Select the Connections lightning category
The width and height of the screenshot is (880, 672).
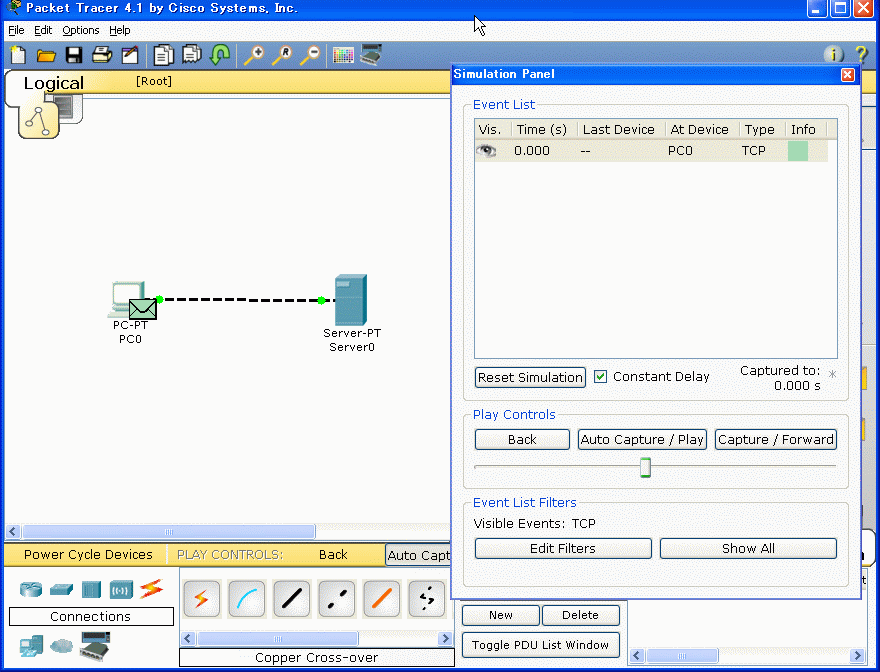click(x=152, y=588)
